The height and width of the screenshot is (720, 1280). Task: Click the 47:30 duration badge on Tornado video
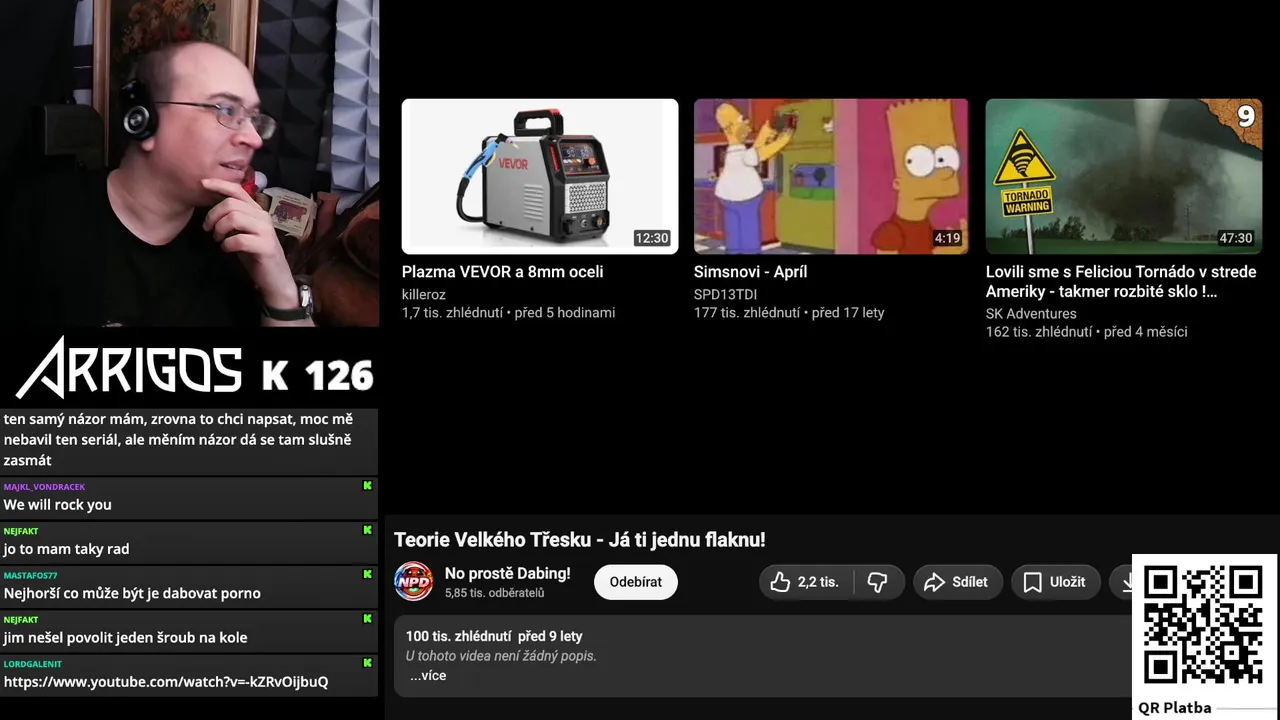click(1236, 238)
